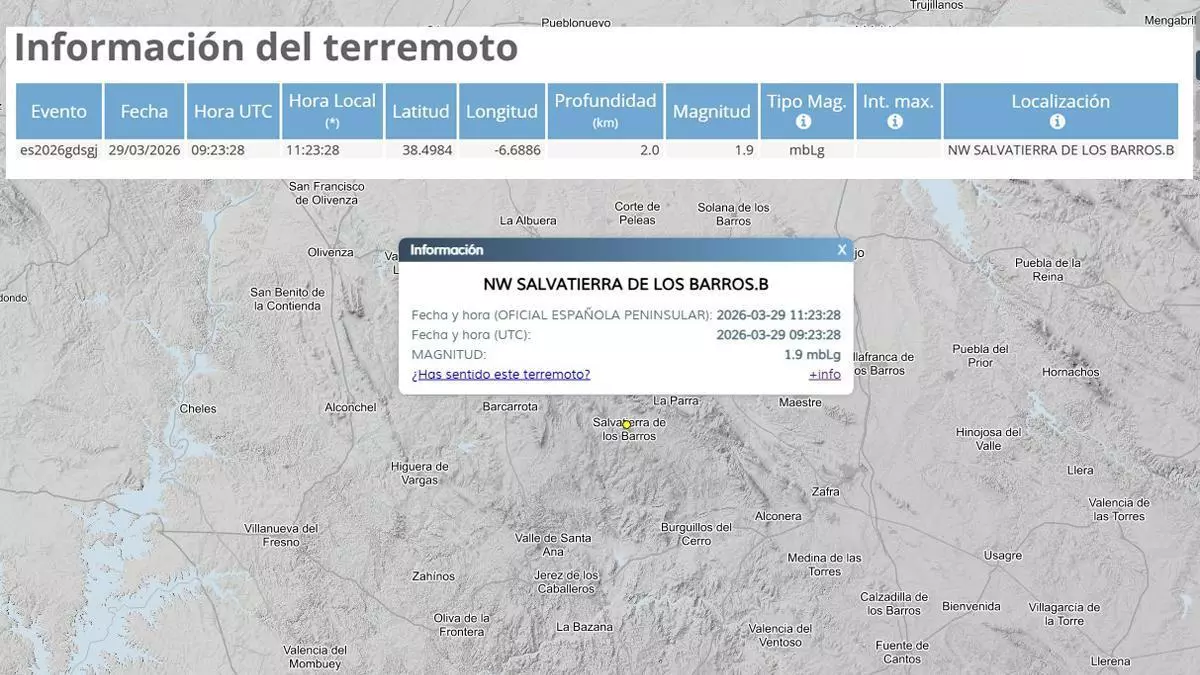Click the Evento column header

59,111
